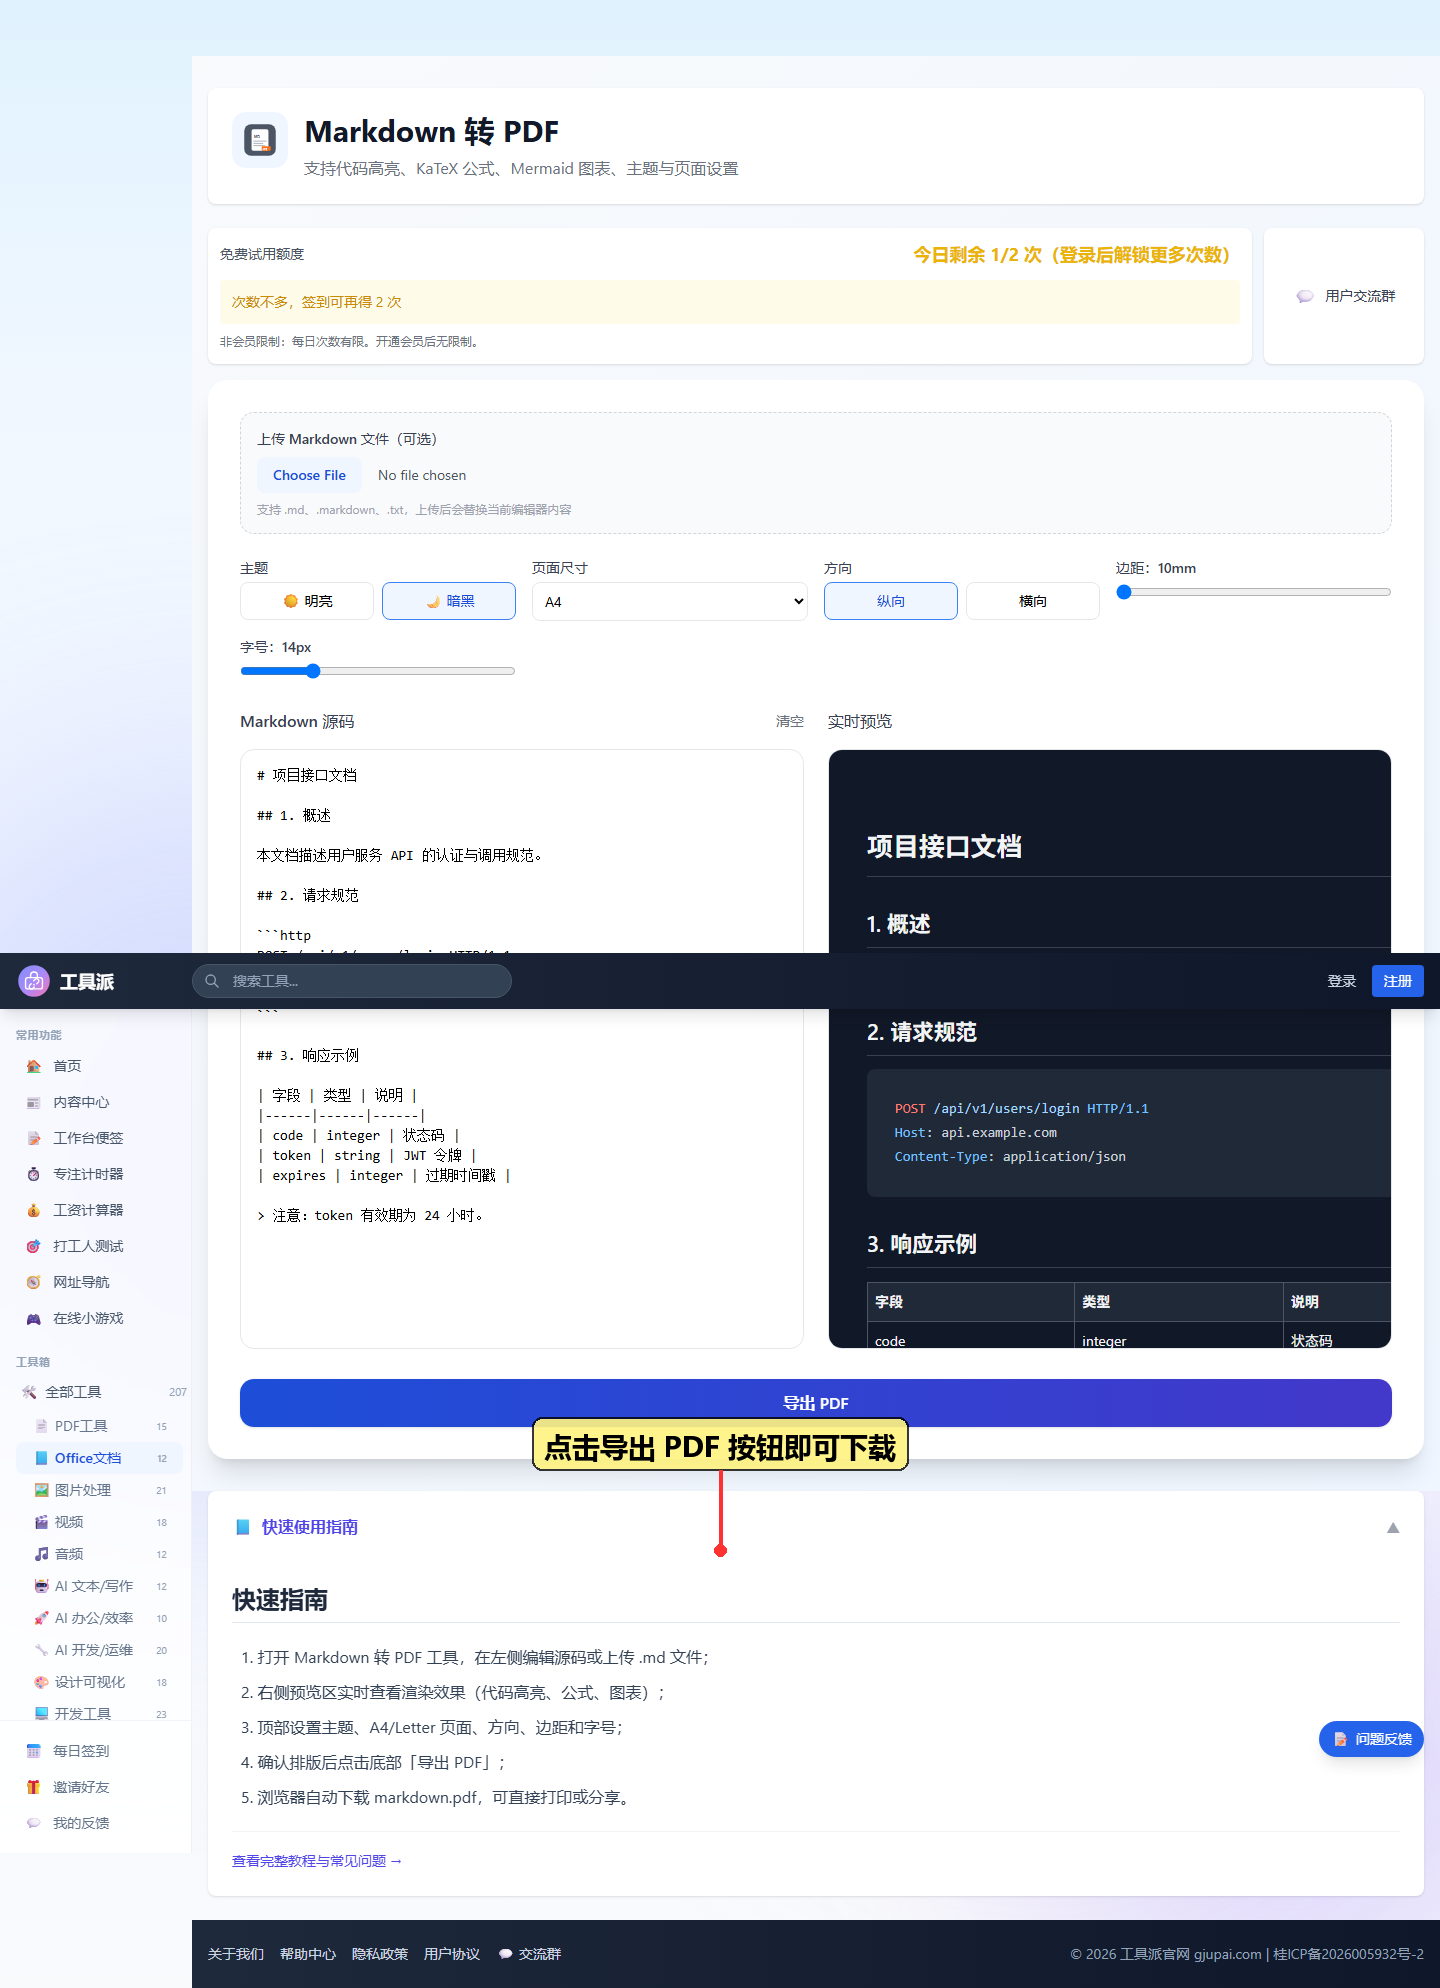1440x1988 pixels.
Task: Open 首页 home icon in sidebar
Action: pyautogui.click(x=34, y=1066)
